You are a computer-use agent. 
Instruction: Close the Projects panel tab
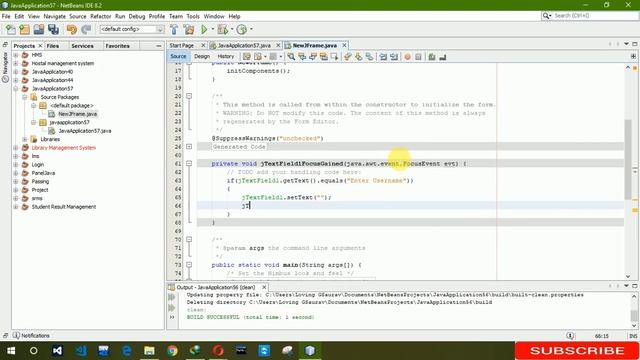40,46
